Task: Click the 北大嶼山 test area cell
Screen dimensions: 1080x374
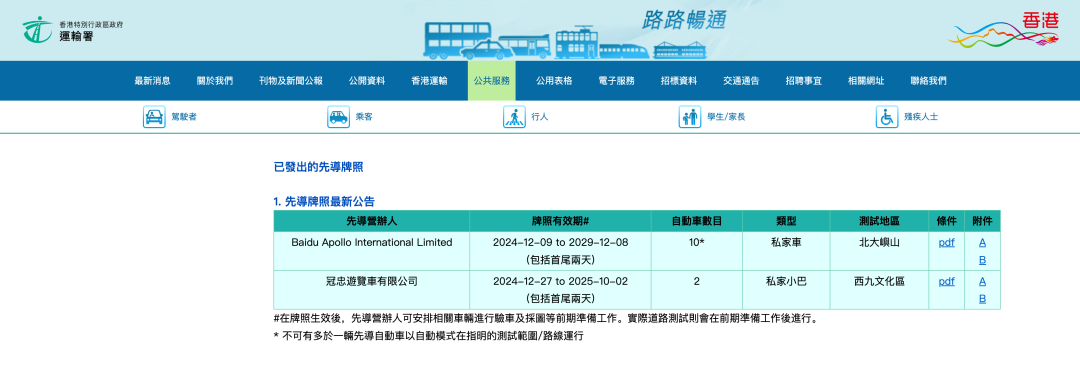Action: click(879, 251)
